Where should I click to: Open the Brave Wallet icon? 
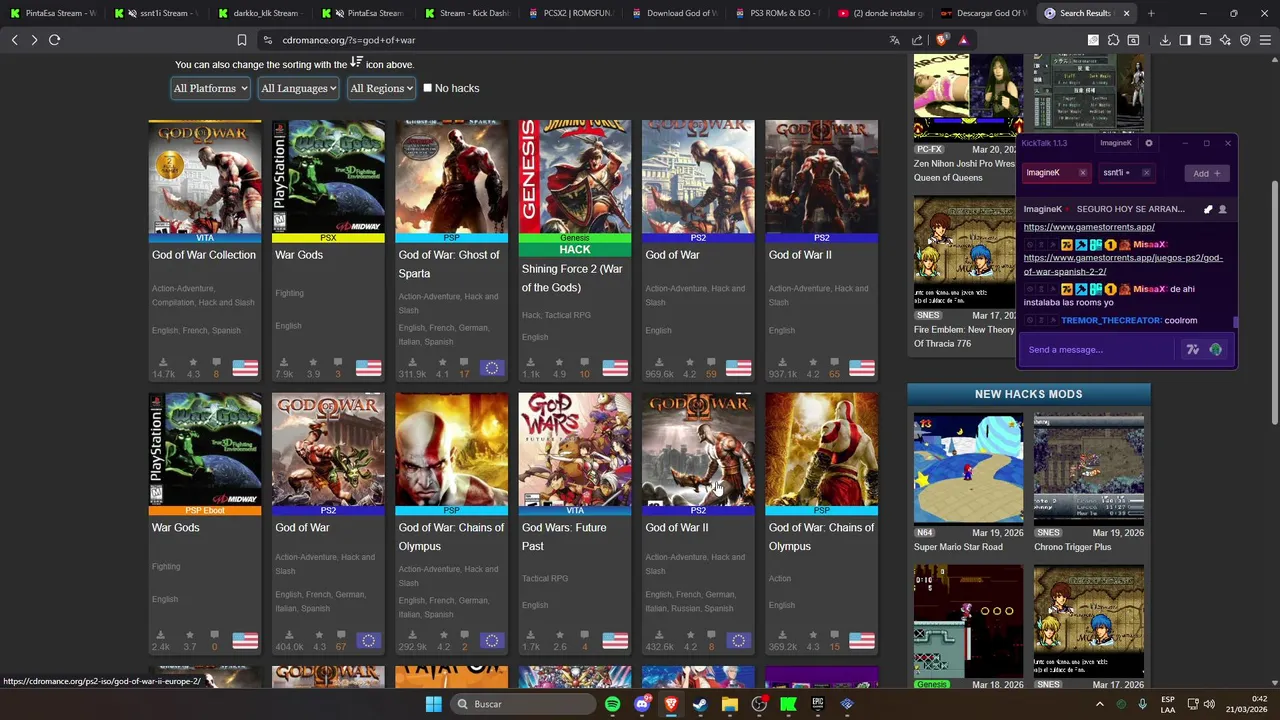coord(1205,40)
